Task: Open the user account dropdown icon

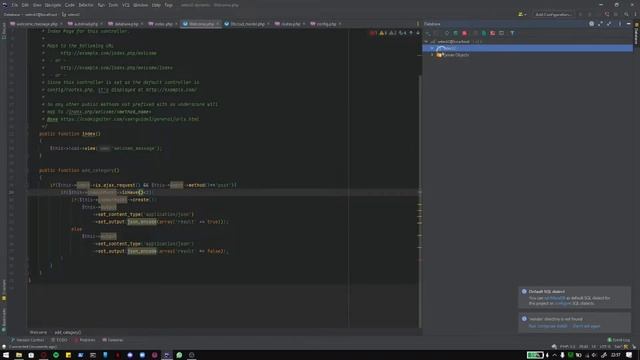Action: pos(522,14)
